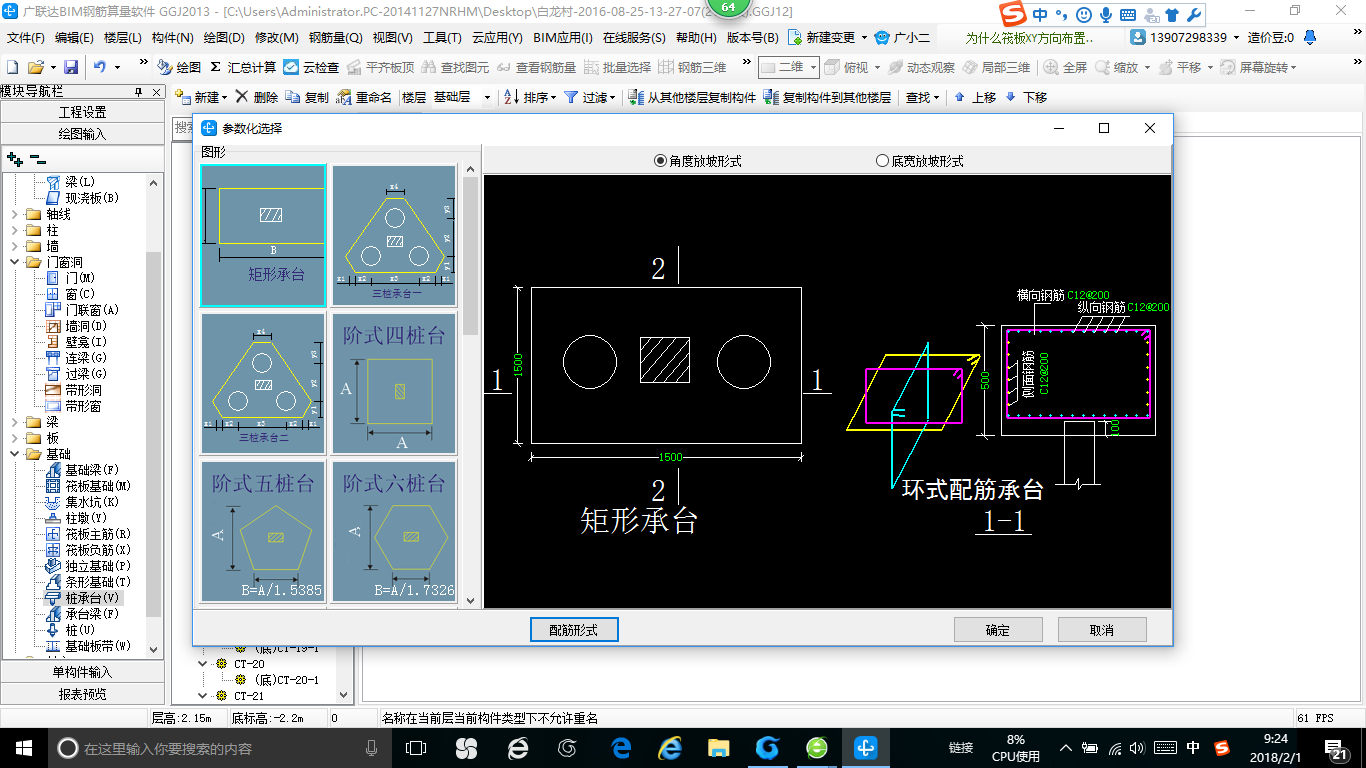
Task: Open the 构件(N) menu
Action: (x=173, y=38)
